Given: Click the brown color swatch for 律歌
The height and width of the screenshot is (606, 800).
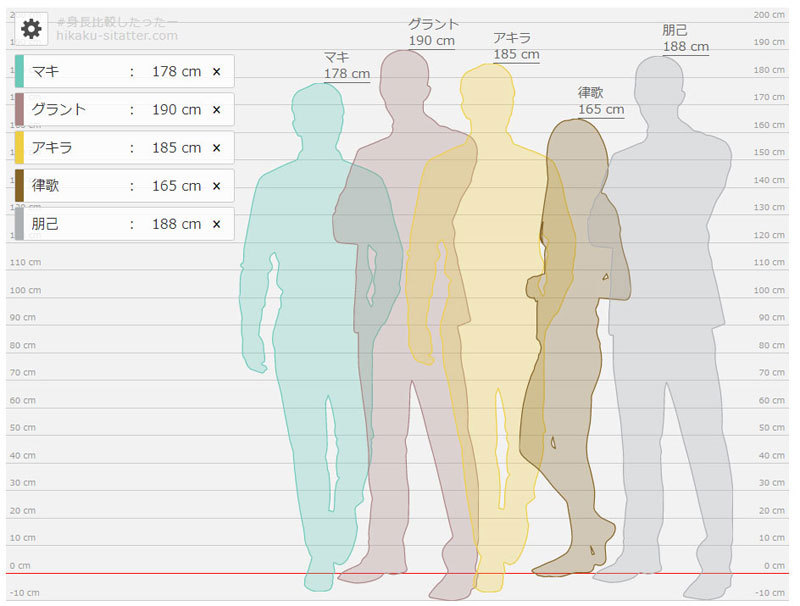Looking at the screenshot, I should pos(19,186).
